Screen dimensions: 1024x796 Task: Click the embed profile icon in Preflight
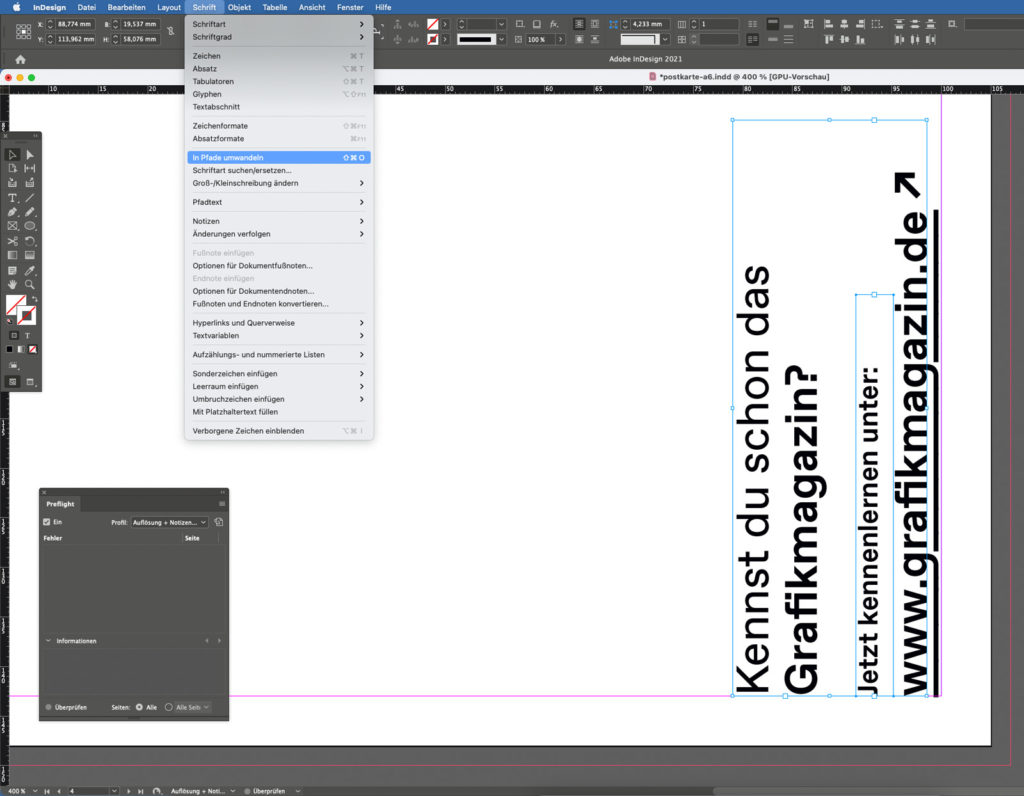pyautogui.click(x=219, y=522)
